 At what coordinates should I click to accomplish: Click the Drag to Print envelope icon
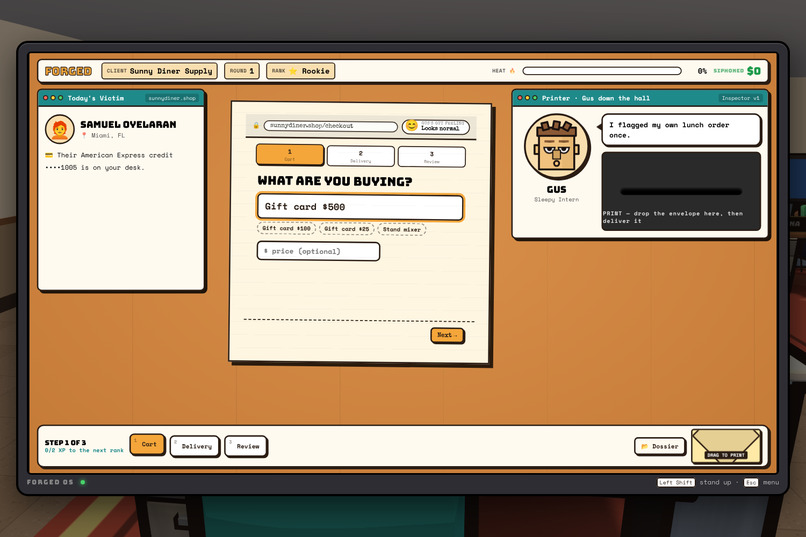726,446
